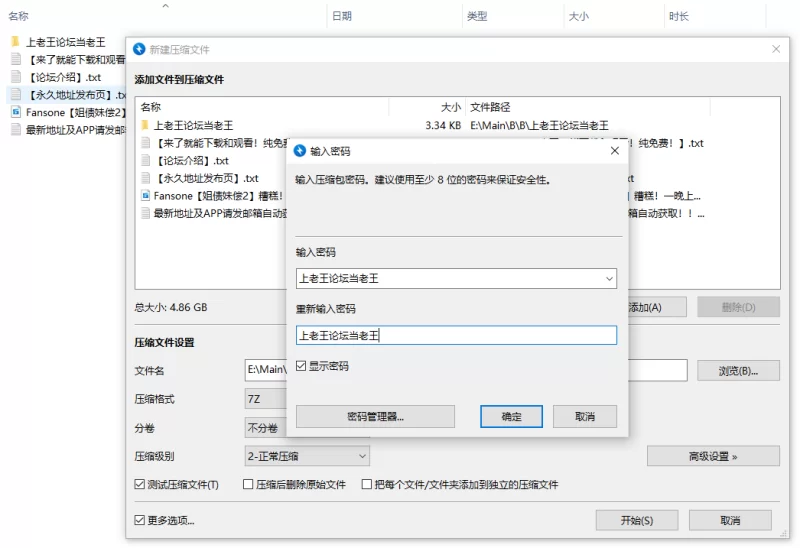
Task: Close the 输入密码 dialog with X
Action: click(x=615, y=151)
